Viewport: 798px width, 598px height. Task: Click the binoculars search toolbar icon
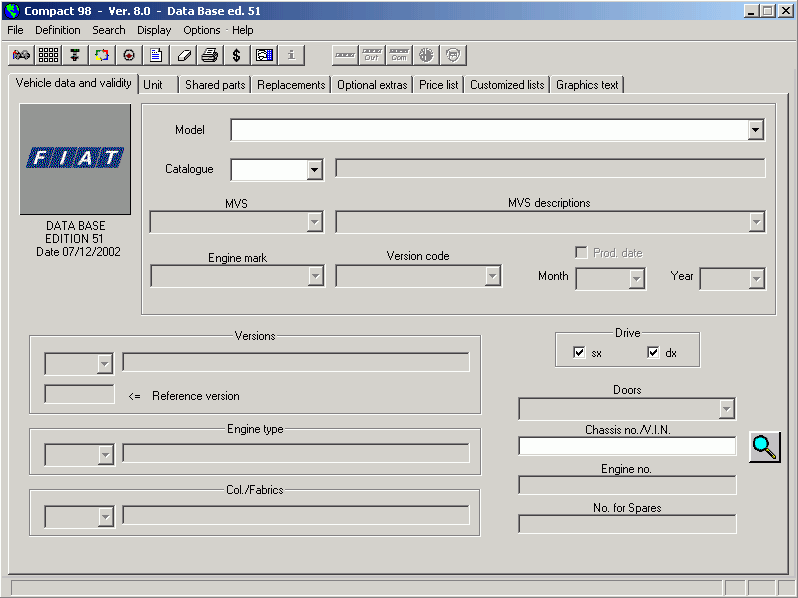pyautogui.click(x=21, y=55)
